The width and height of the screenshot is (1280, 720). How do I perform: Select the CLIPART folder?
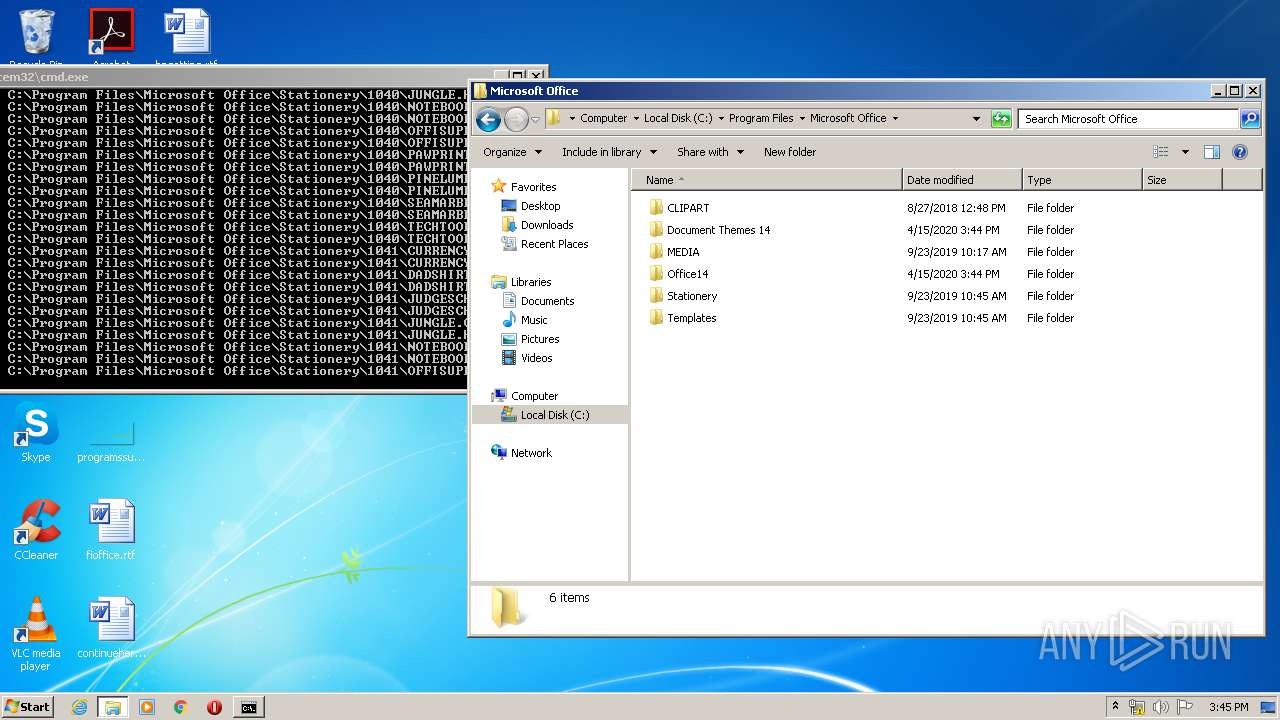[x=688, y=208]
